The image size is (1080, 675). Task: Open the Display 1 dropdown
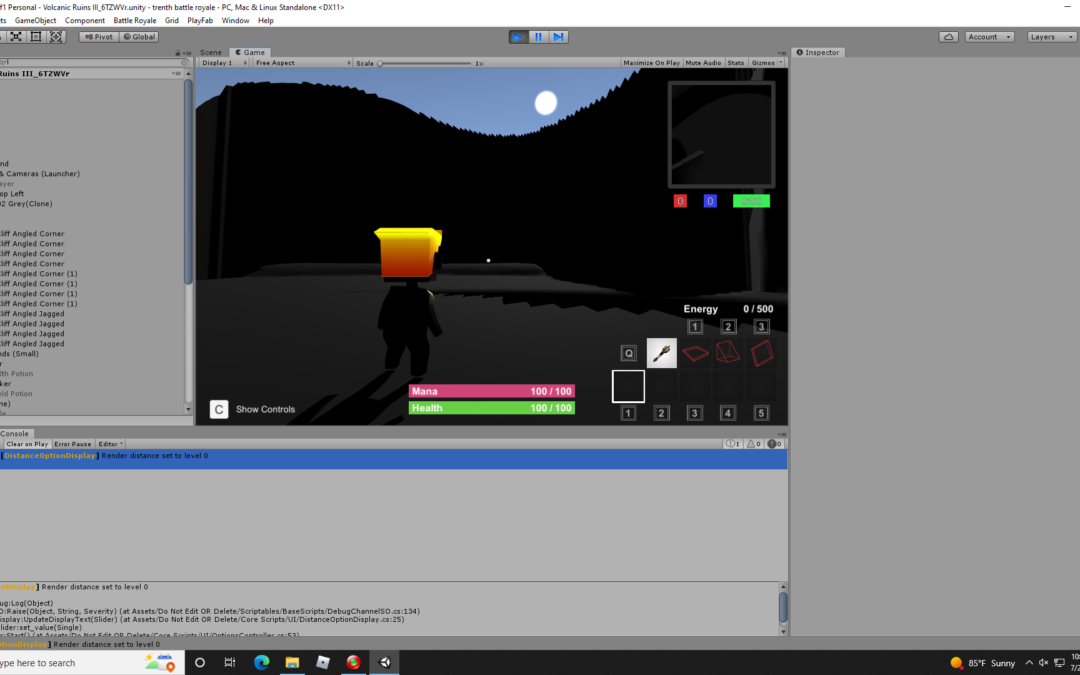[x=224, y=63]
